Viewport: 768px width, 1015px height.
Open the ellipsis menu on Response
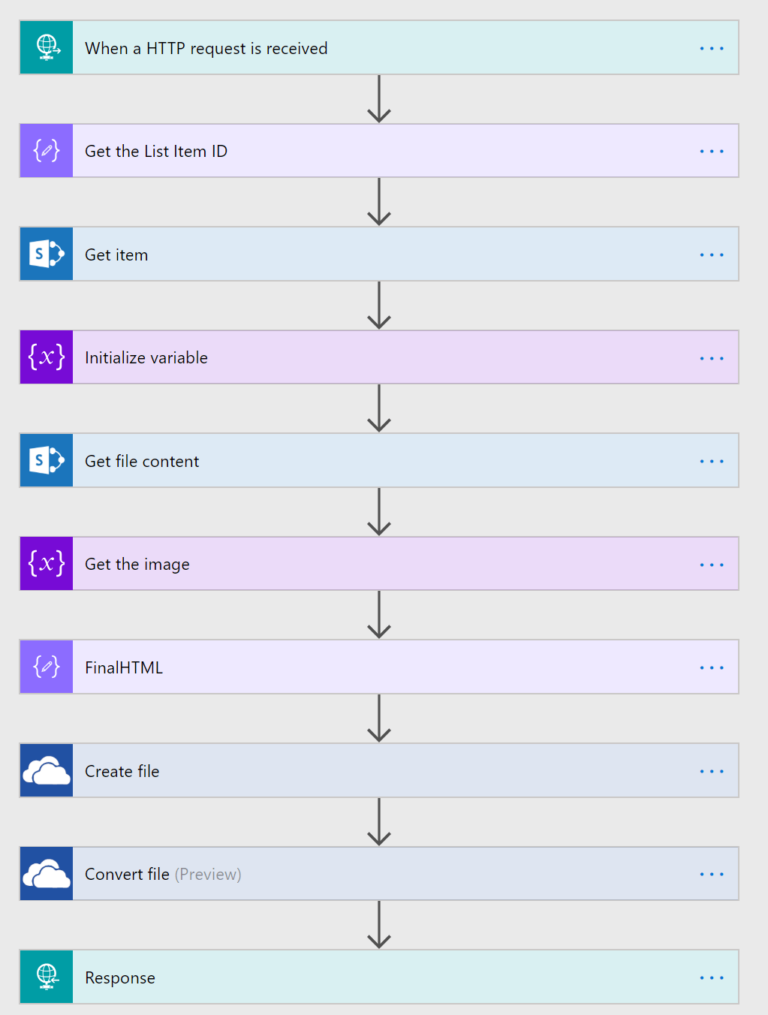pos(711,977)
